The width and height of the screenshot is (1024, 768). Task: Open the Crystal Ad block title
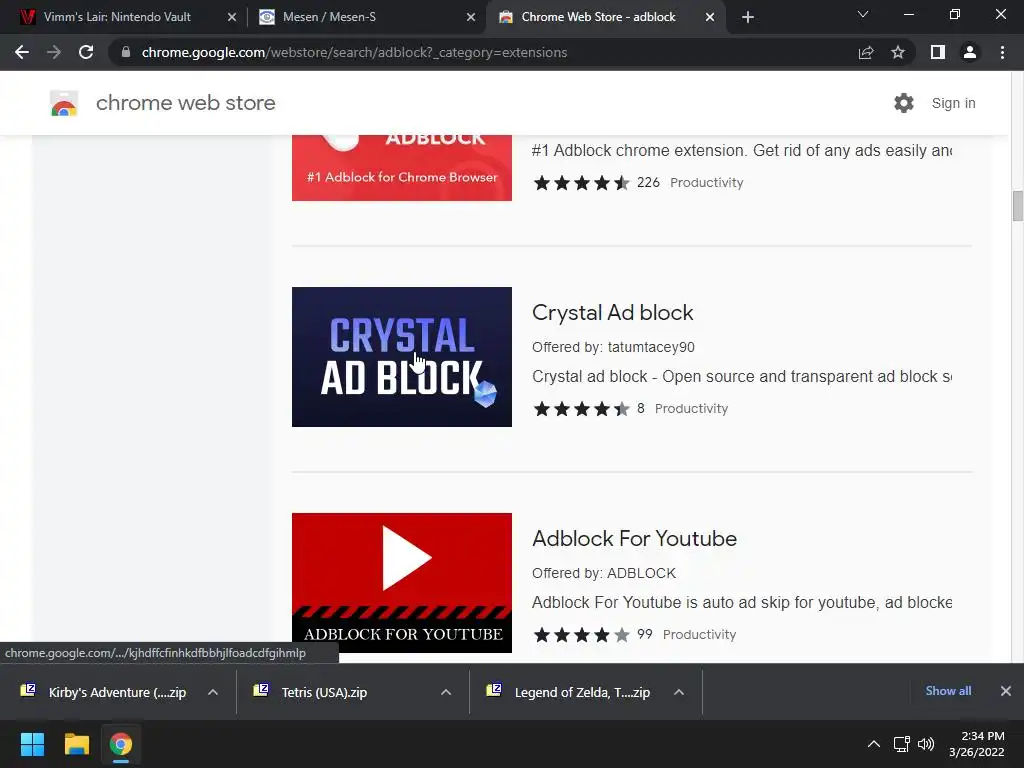613,313
